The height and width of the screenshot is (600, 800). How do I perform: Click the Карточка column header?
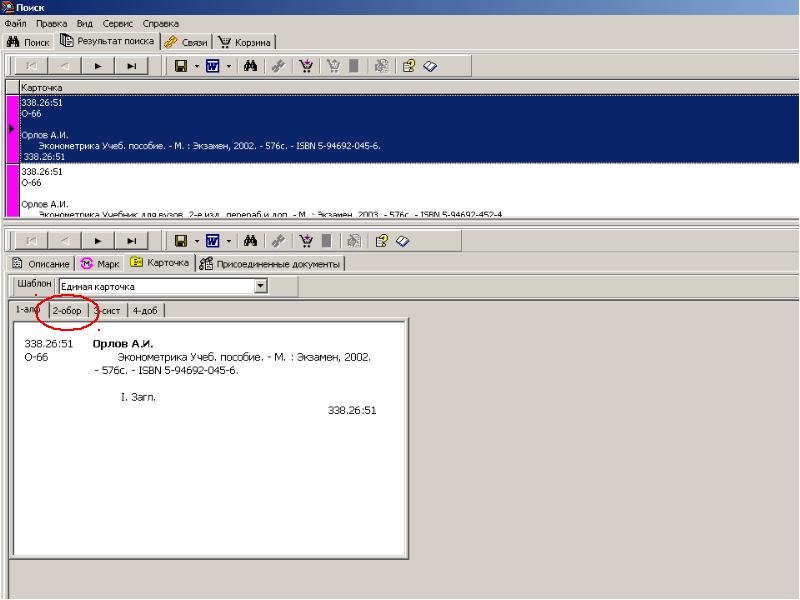[x=409, y=87]
